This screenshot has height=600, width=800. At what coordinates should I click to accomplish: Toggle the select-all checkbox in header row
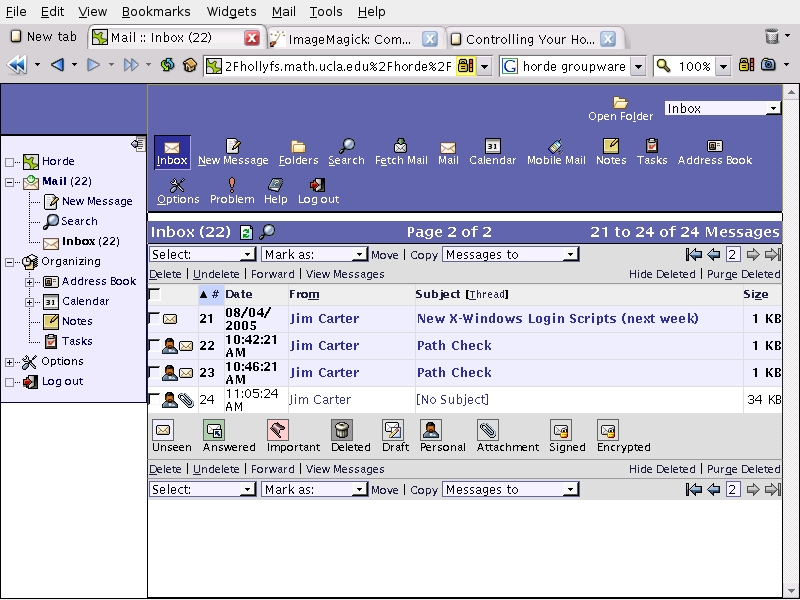(154, 295)
